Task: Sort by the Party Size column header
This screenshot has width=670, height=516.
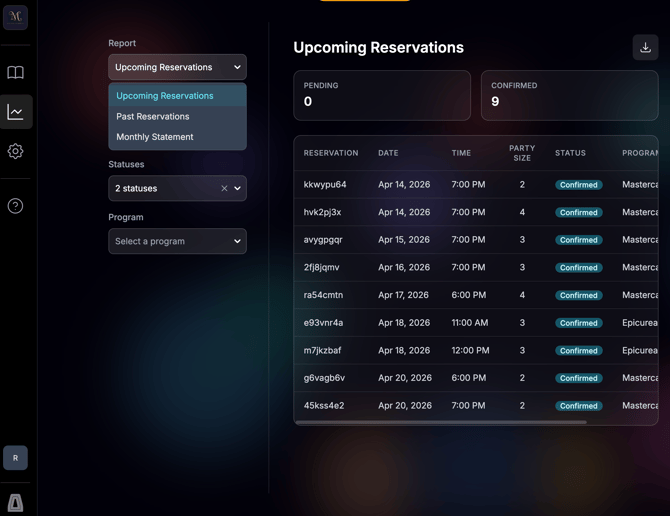Action: click(521, 153)
